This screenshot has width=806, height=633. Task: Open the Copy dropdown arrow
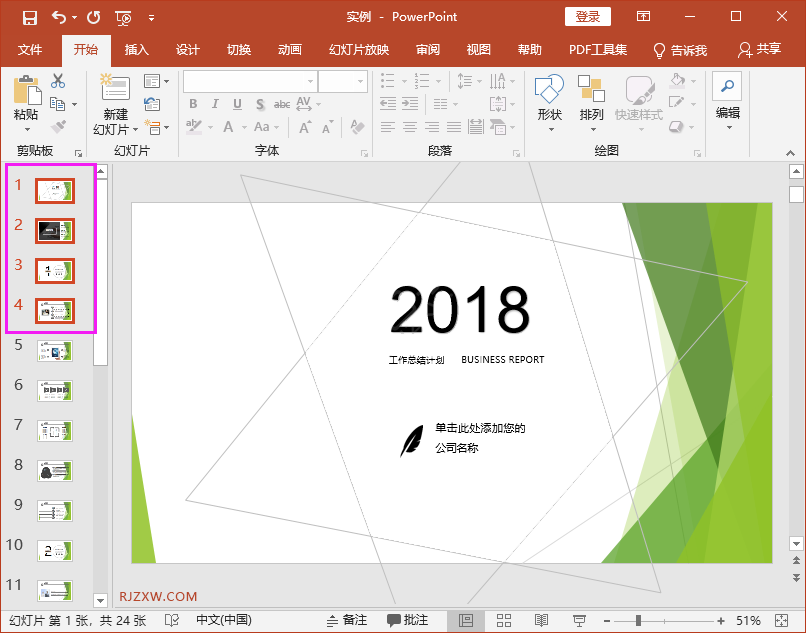pos(75,104)
